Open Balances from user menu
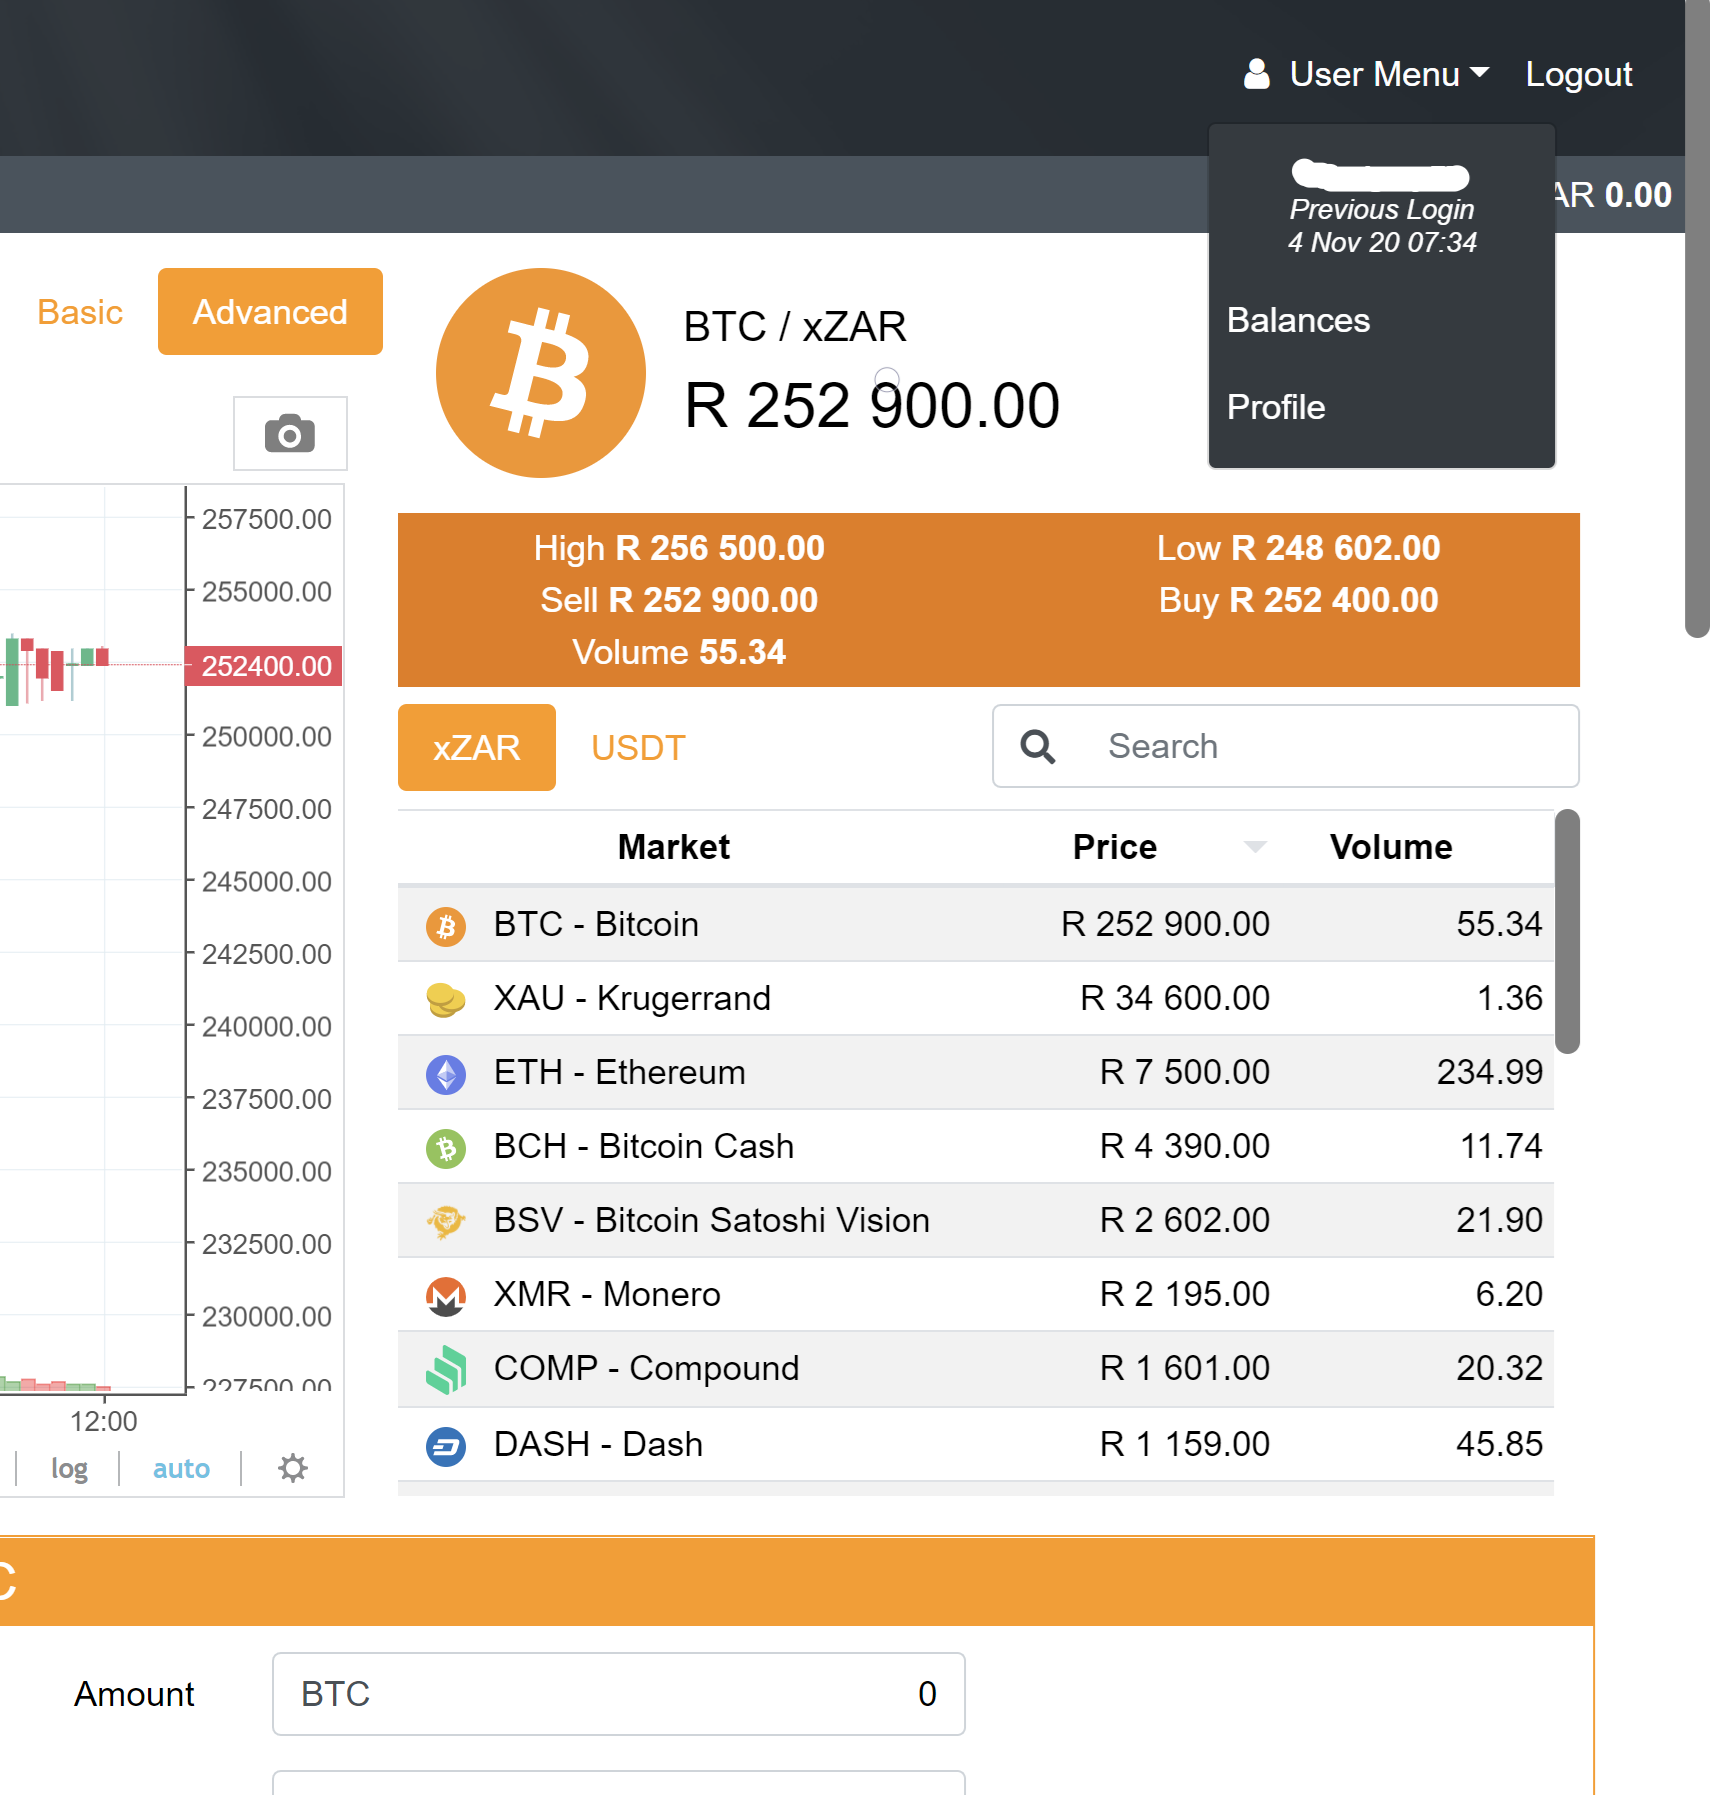The height and width of the screenshot is (1795, 1710). pos(1298,320)
